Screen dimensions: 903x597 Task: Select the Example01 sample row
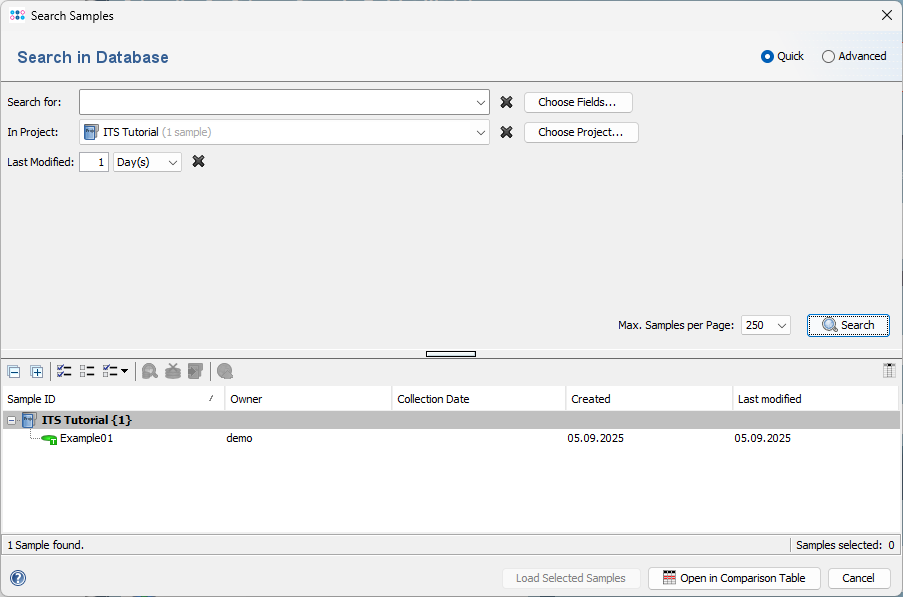click(85, 438)
